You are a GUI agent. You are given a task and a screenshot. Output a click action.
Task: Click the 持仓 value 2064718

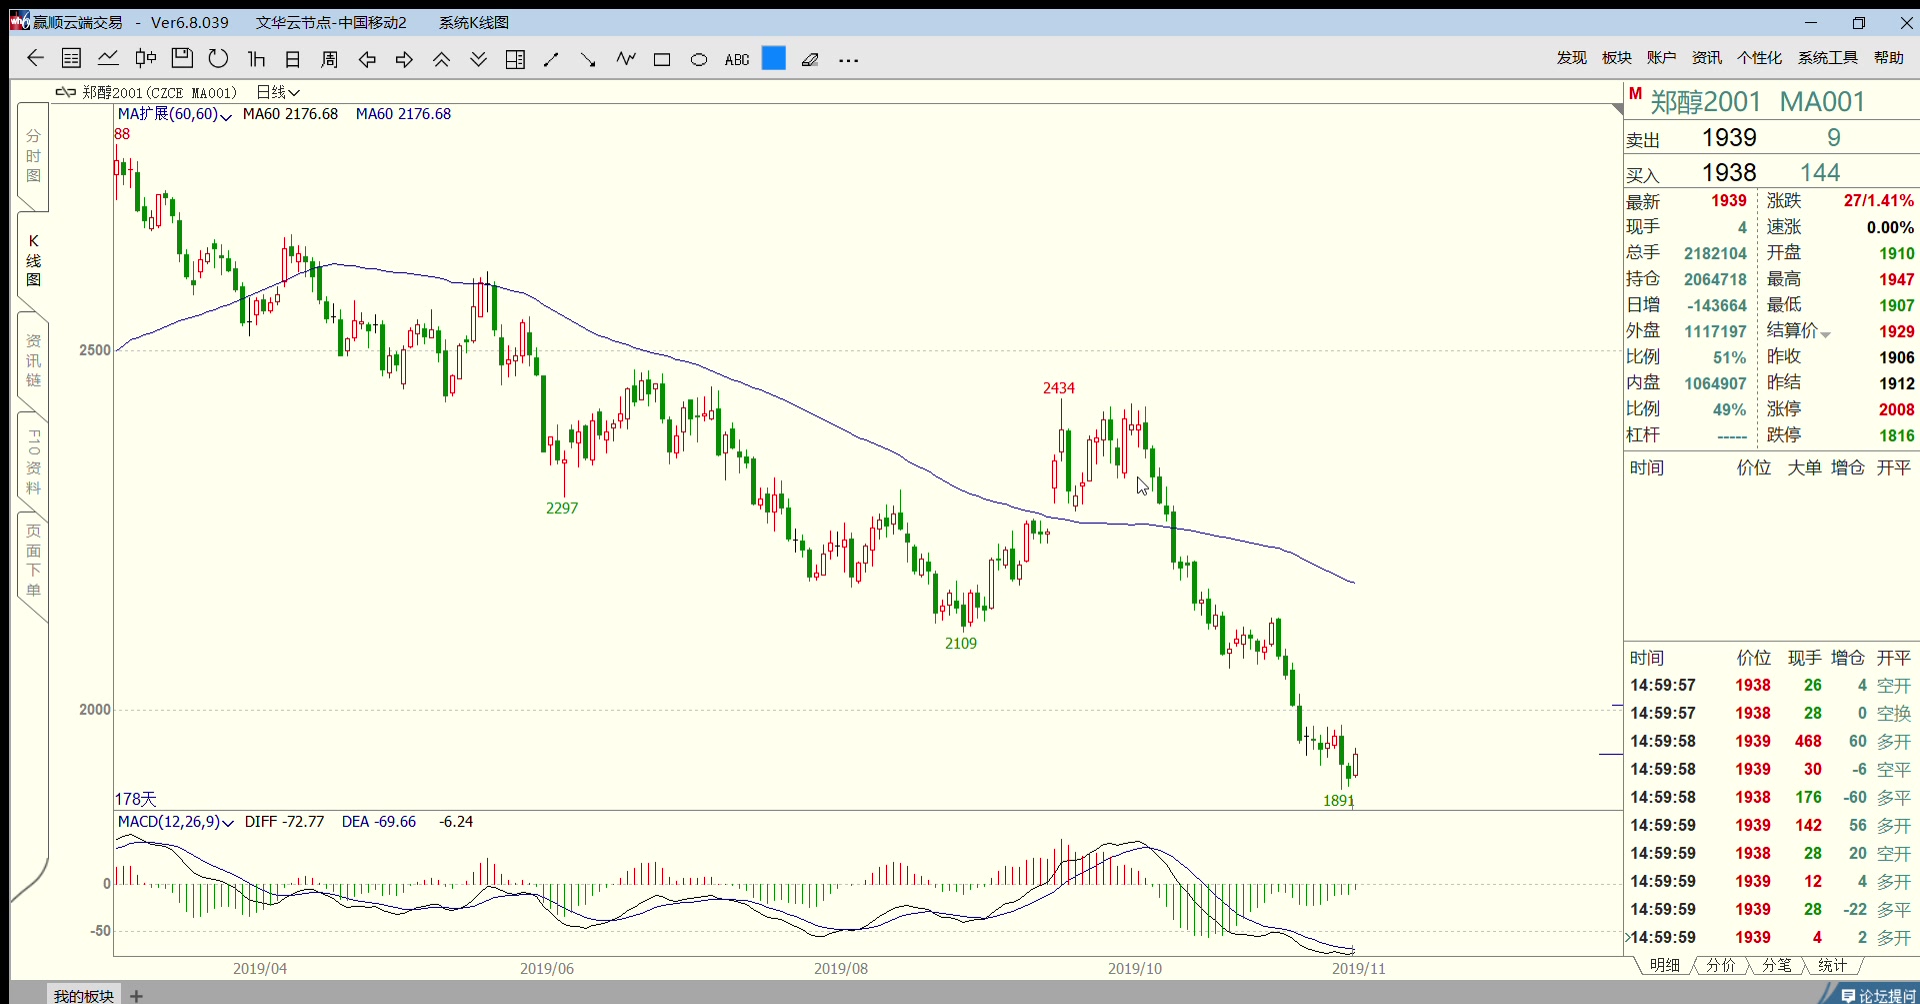coord(1715,279)
